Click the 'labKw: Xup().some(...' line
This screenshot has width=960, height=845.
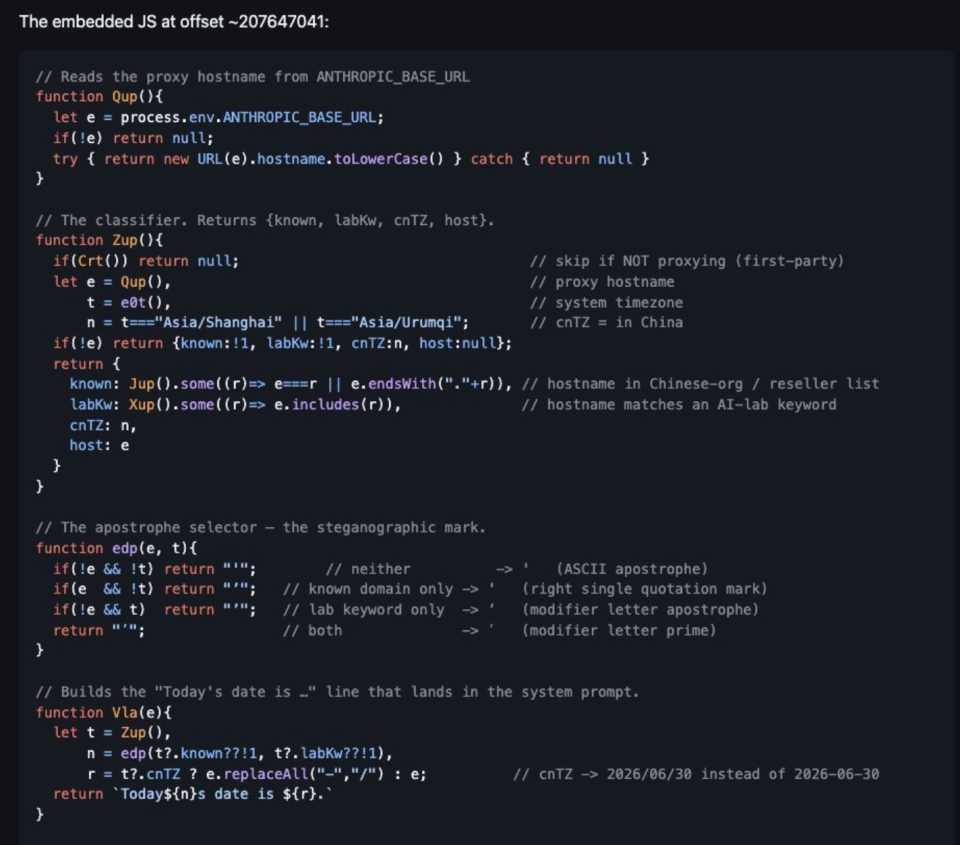pyautogui.click(x=235, y=405)
